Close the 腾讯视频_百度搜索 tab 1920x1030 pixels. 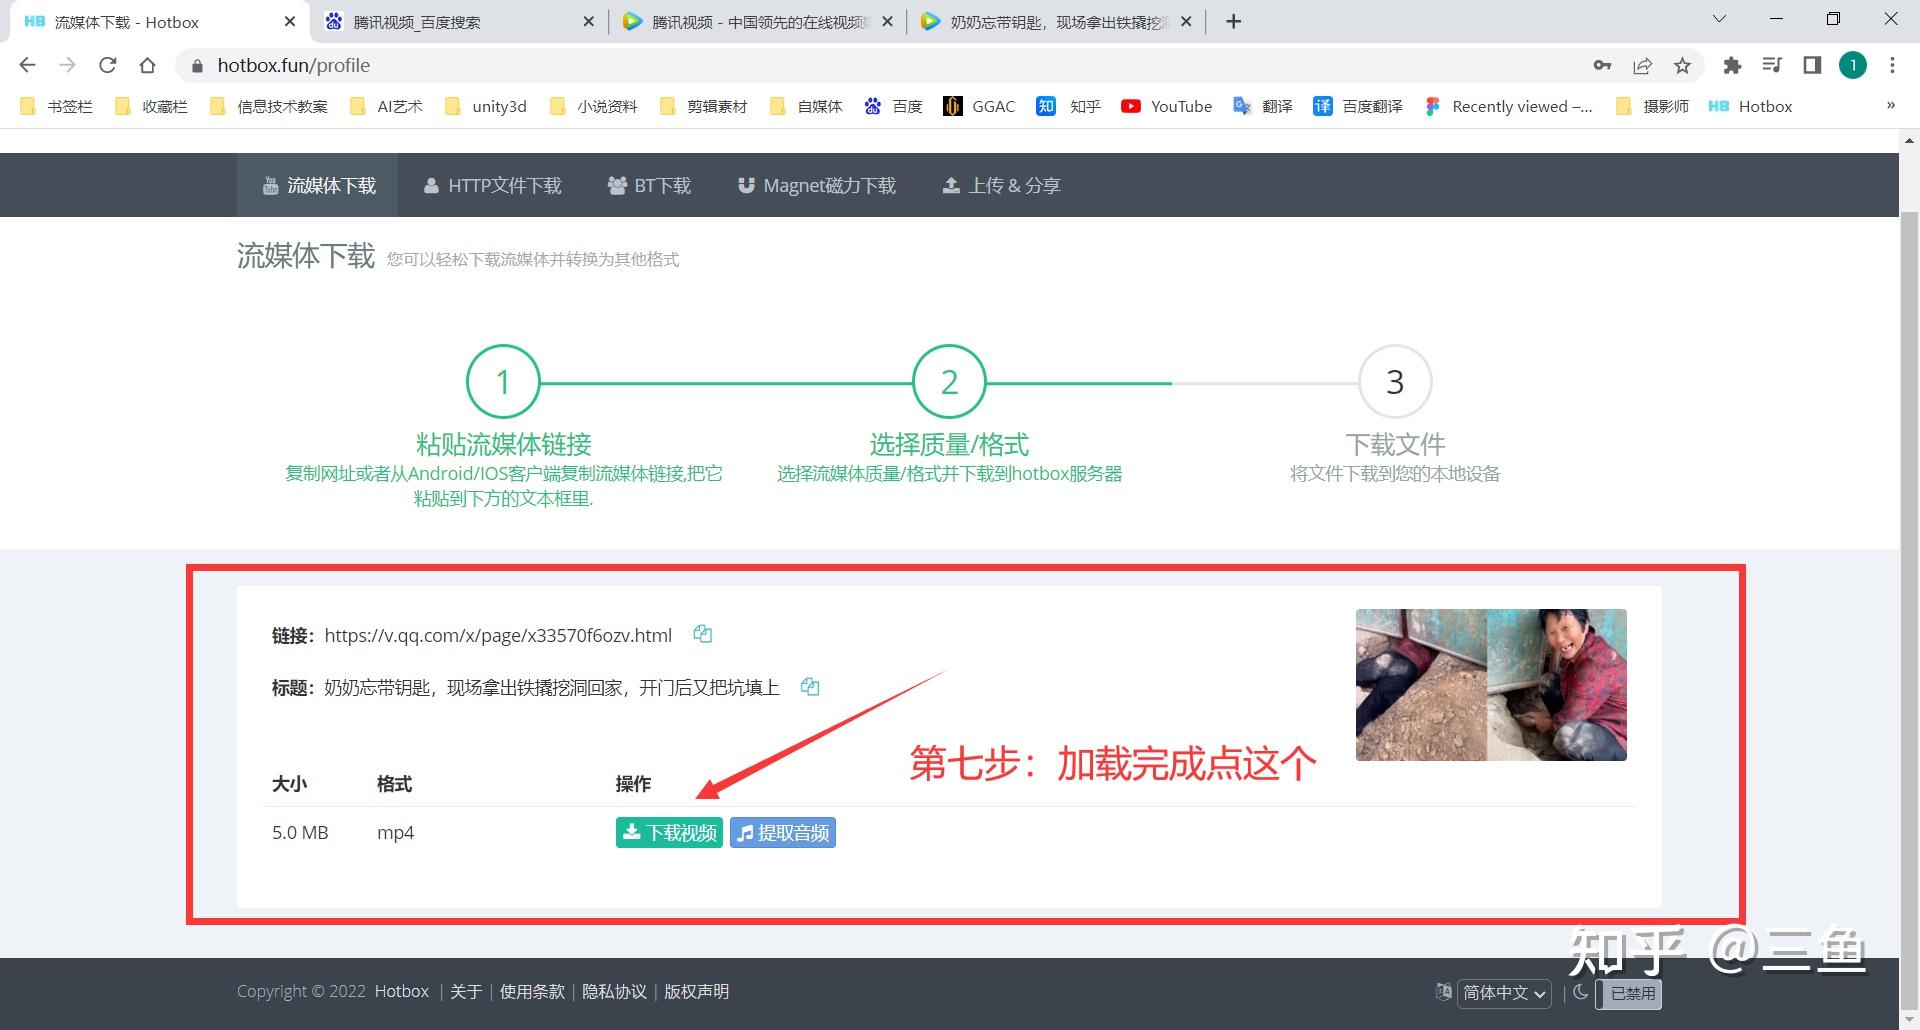pos(588,22)
